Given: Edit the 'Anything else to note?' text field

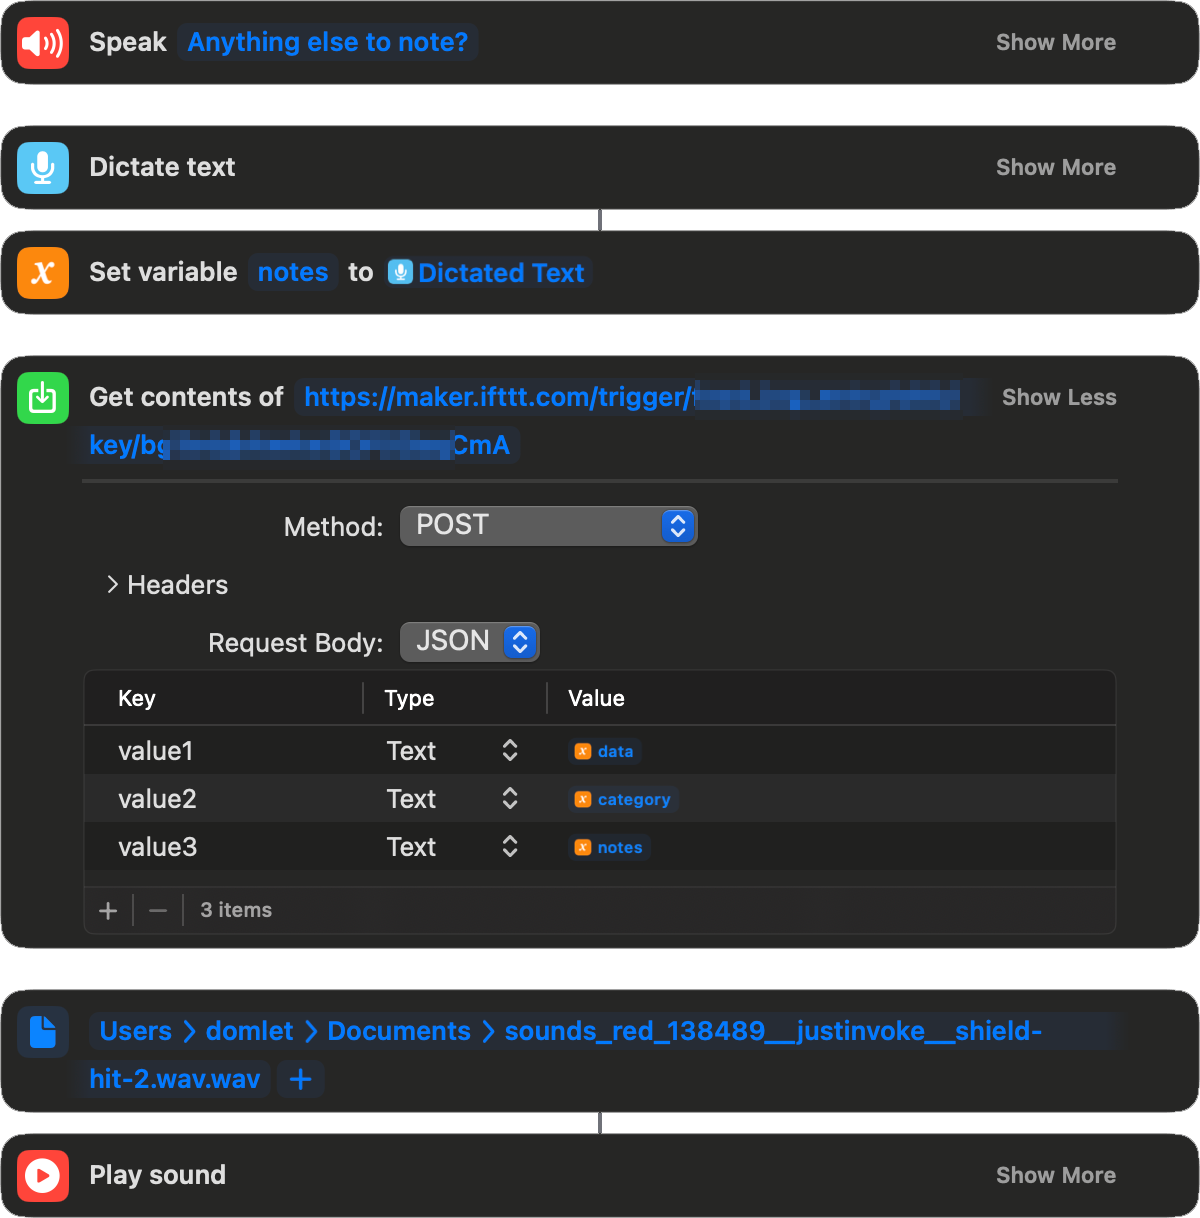Looking at the screenshot, I should click(328, 42).
